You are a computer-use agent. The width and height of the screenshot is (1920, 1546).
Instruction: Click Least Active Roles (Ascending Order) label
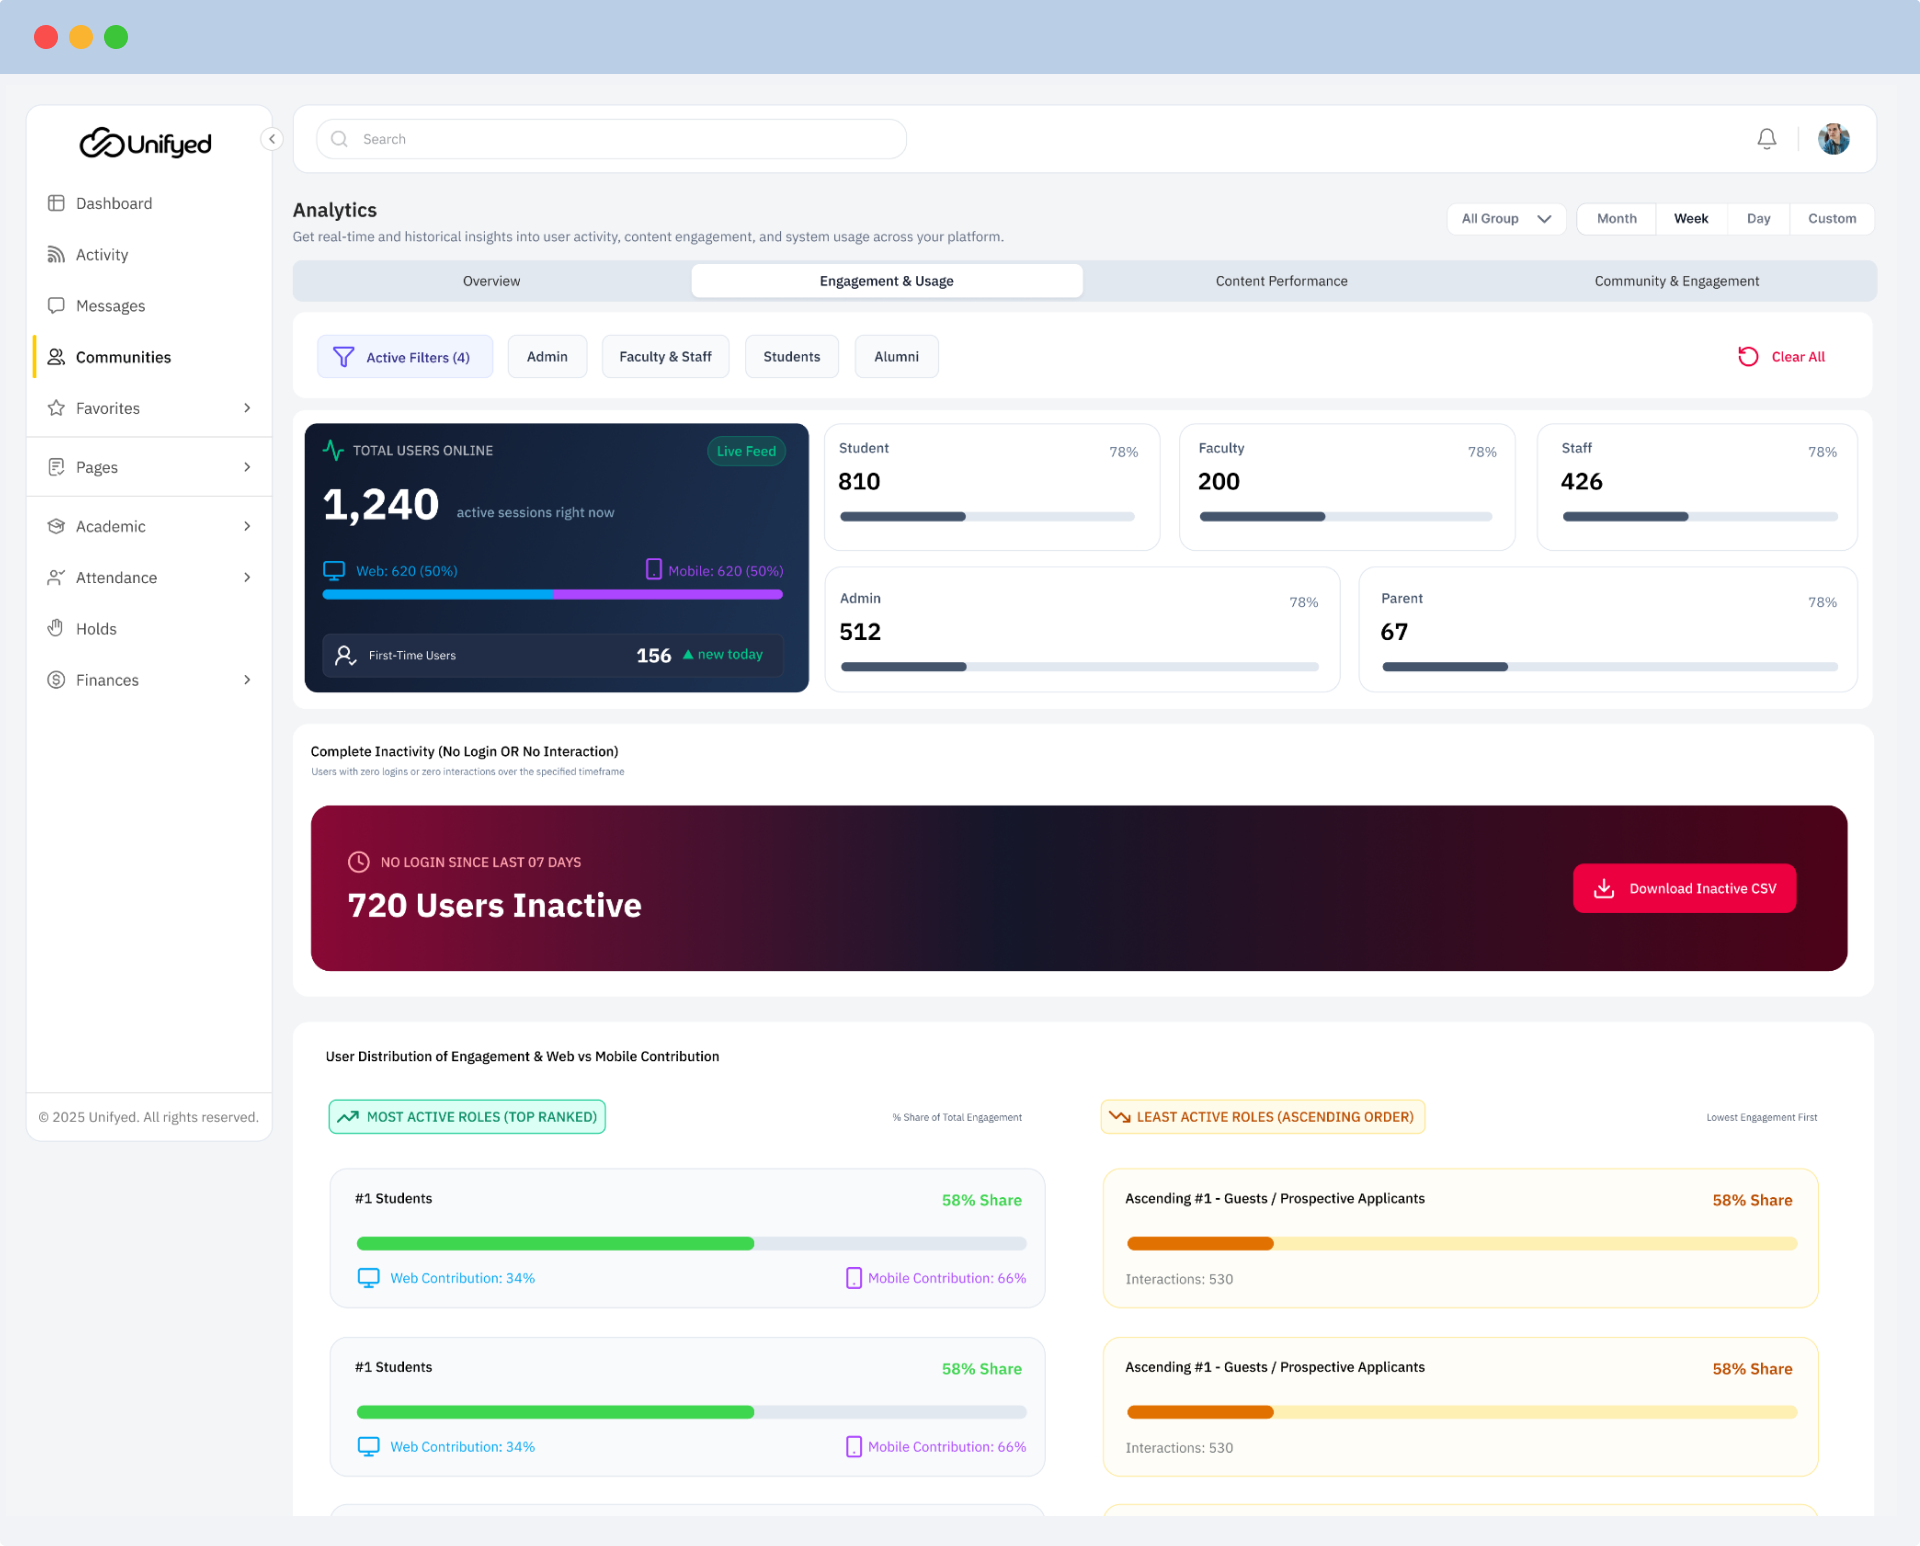[x=1263, y=1117]
